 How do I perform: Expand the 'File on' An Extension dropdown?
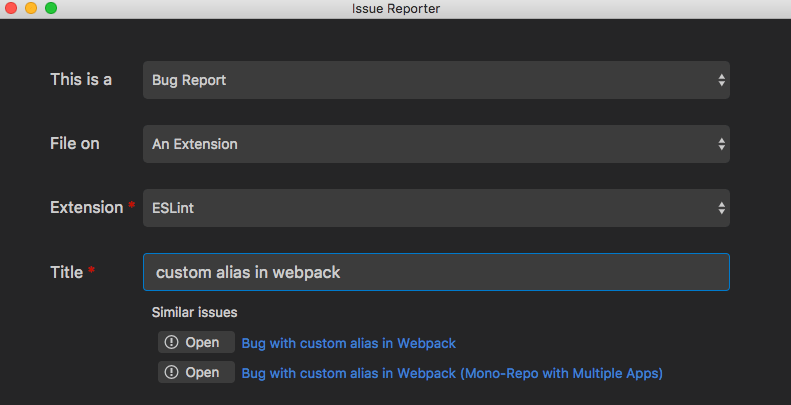pyautogui.click(x=435, y=144)
